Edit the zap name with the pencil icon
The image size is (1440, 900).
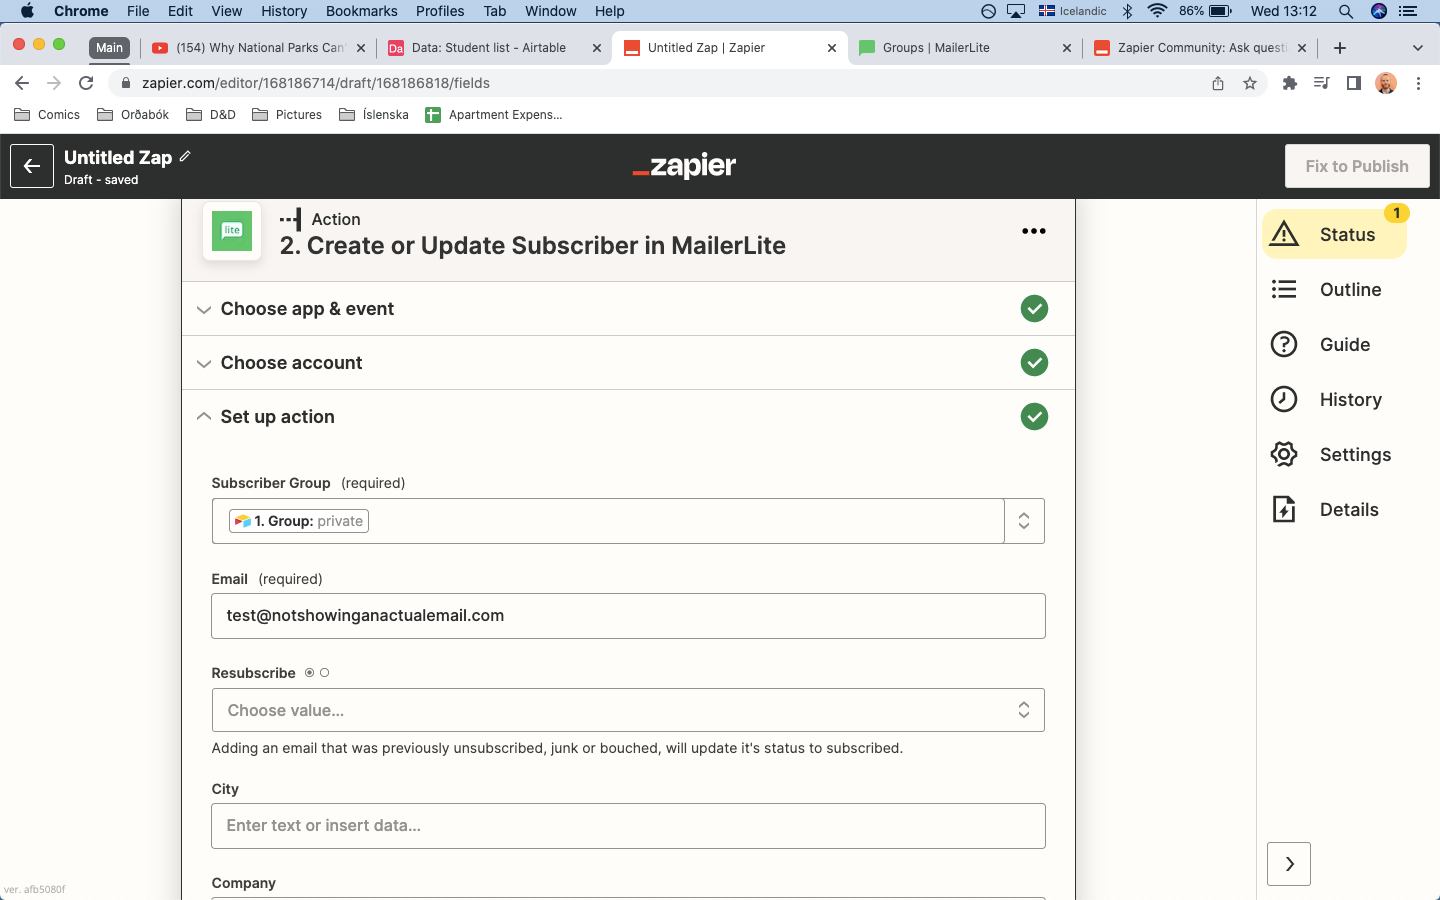186,156
